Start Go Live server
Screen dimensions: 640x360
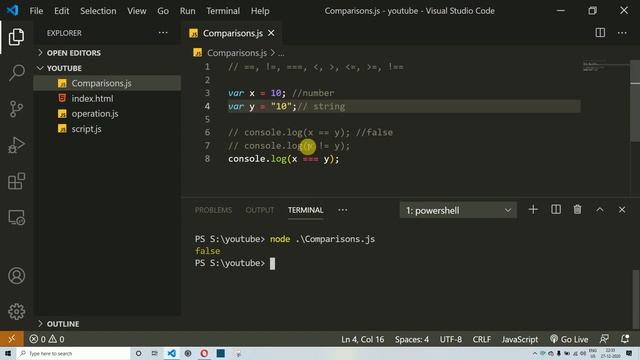(x=569, y=339)
